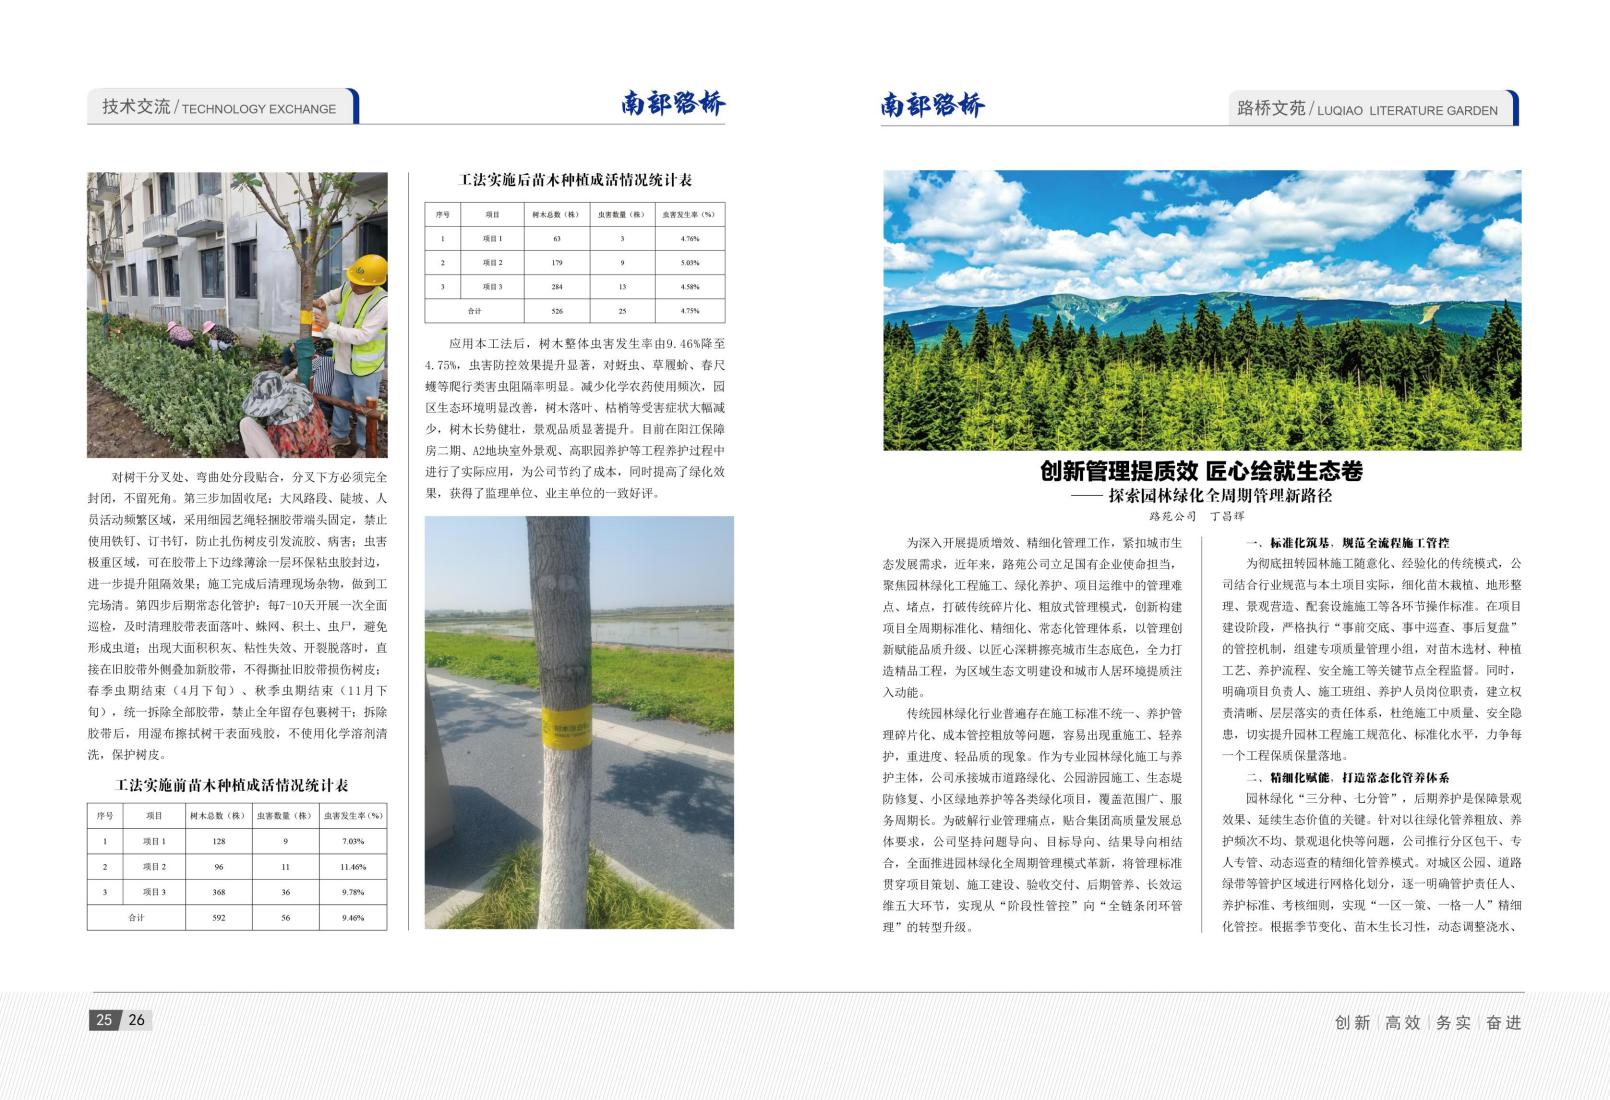Click the construction worker tree-wrapping photo

(x=237, y=315)
